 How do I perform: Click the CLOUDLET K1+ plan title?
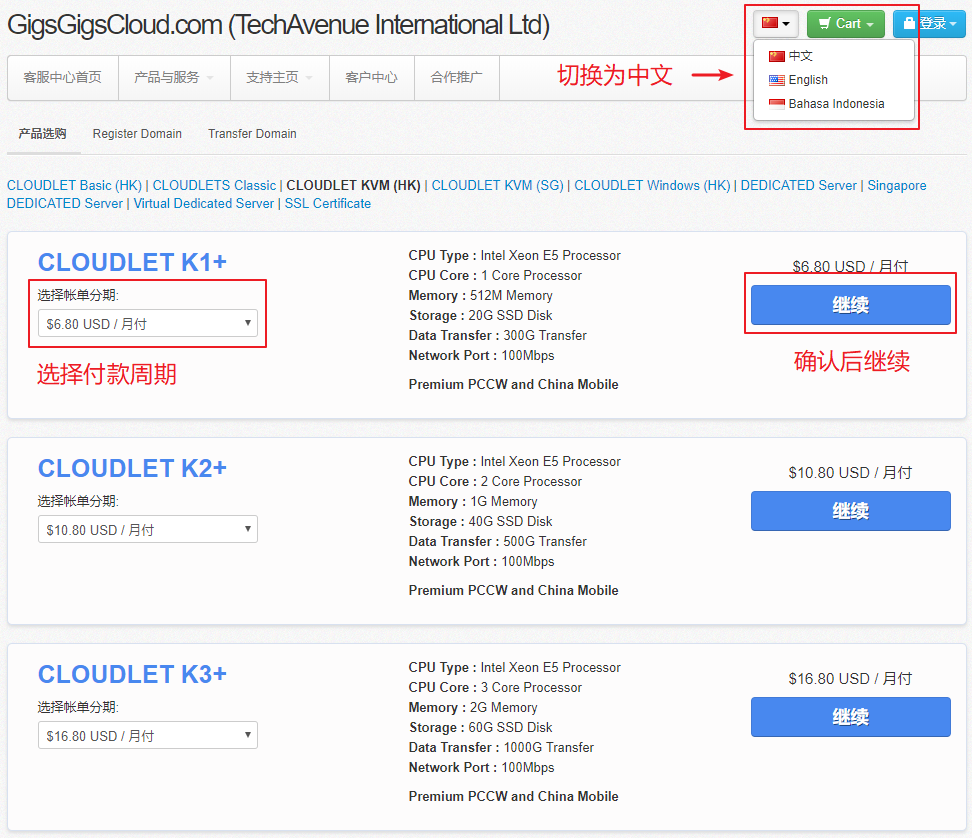click(132, 263)
